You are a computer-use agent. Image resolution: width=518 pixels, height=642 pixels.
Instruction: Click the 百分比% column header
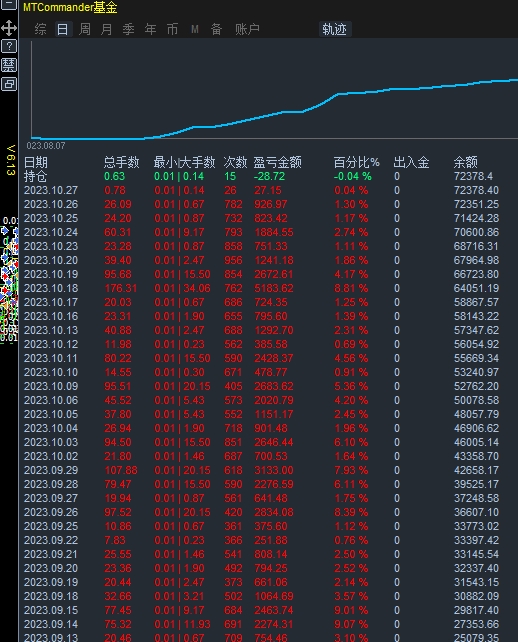[356, 163]
